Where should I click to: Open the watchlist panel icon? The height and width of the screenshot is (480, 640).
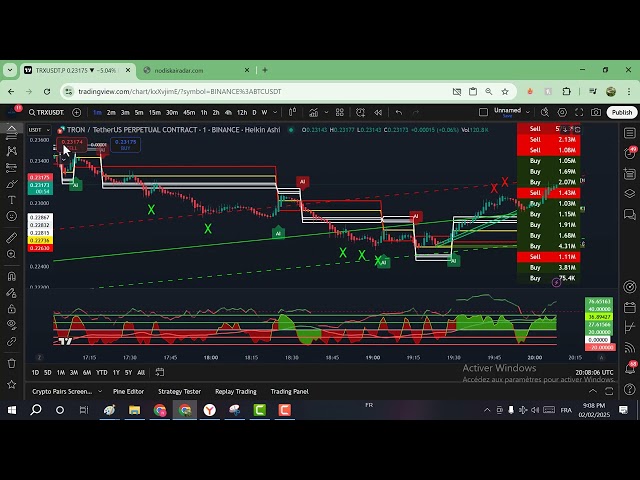pyautogui.click(x=629, y=133)
